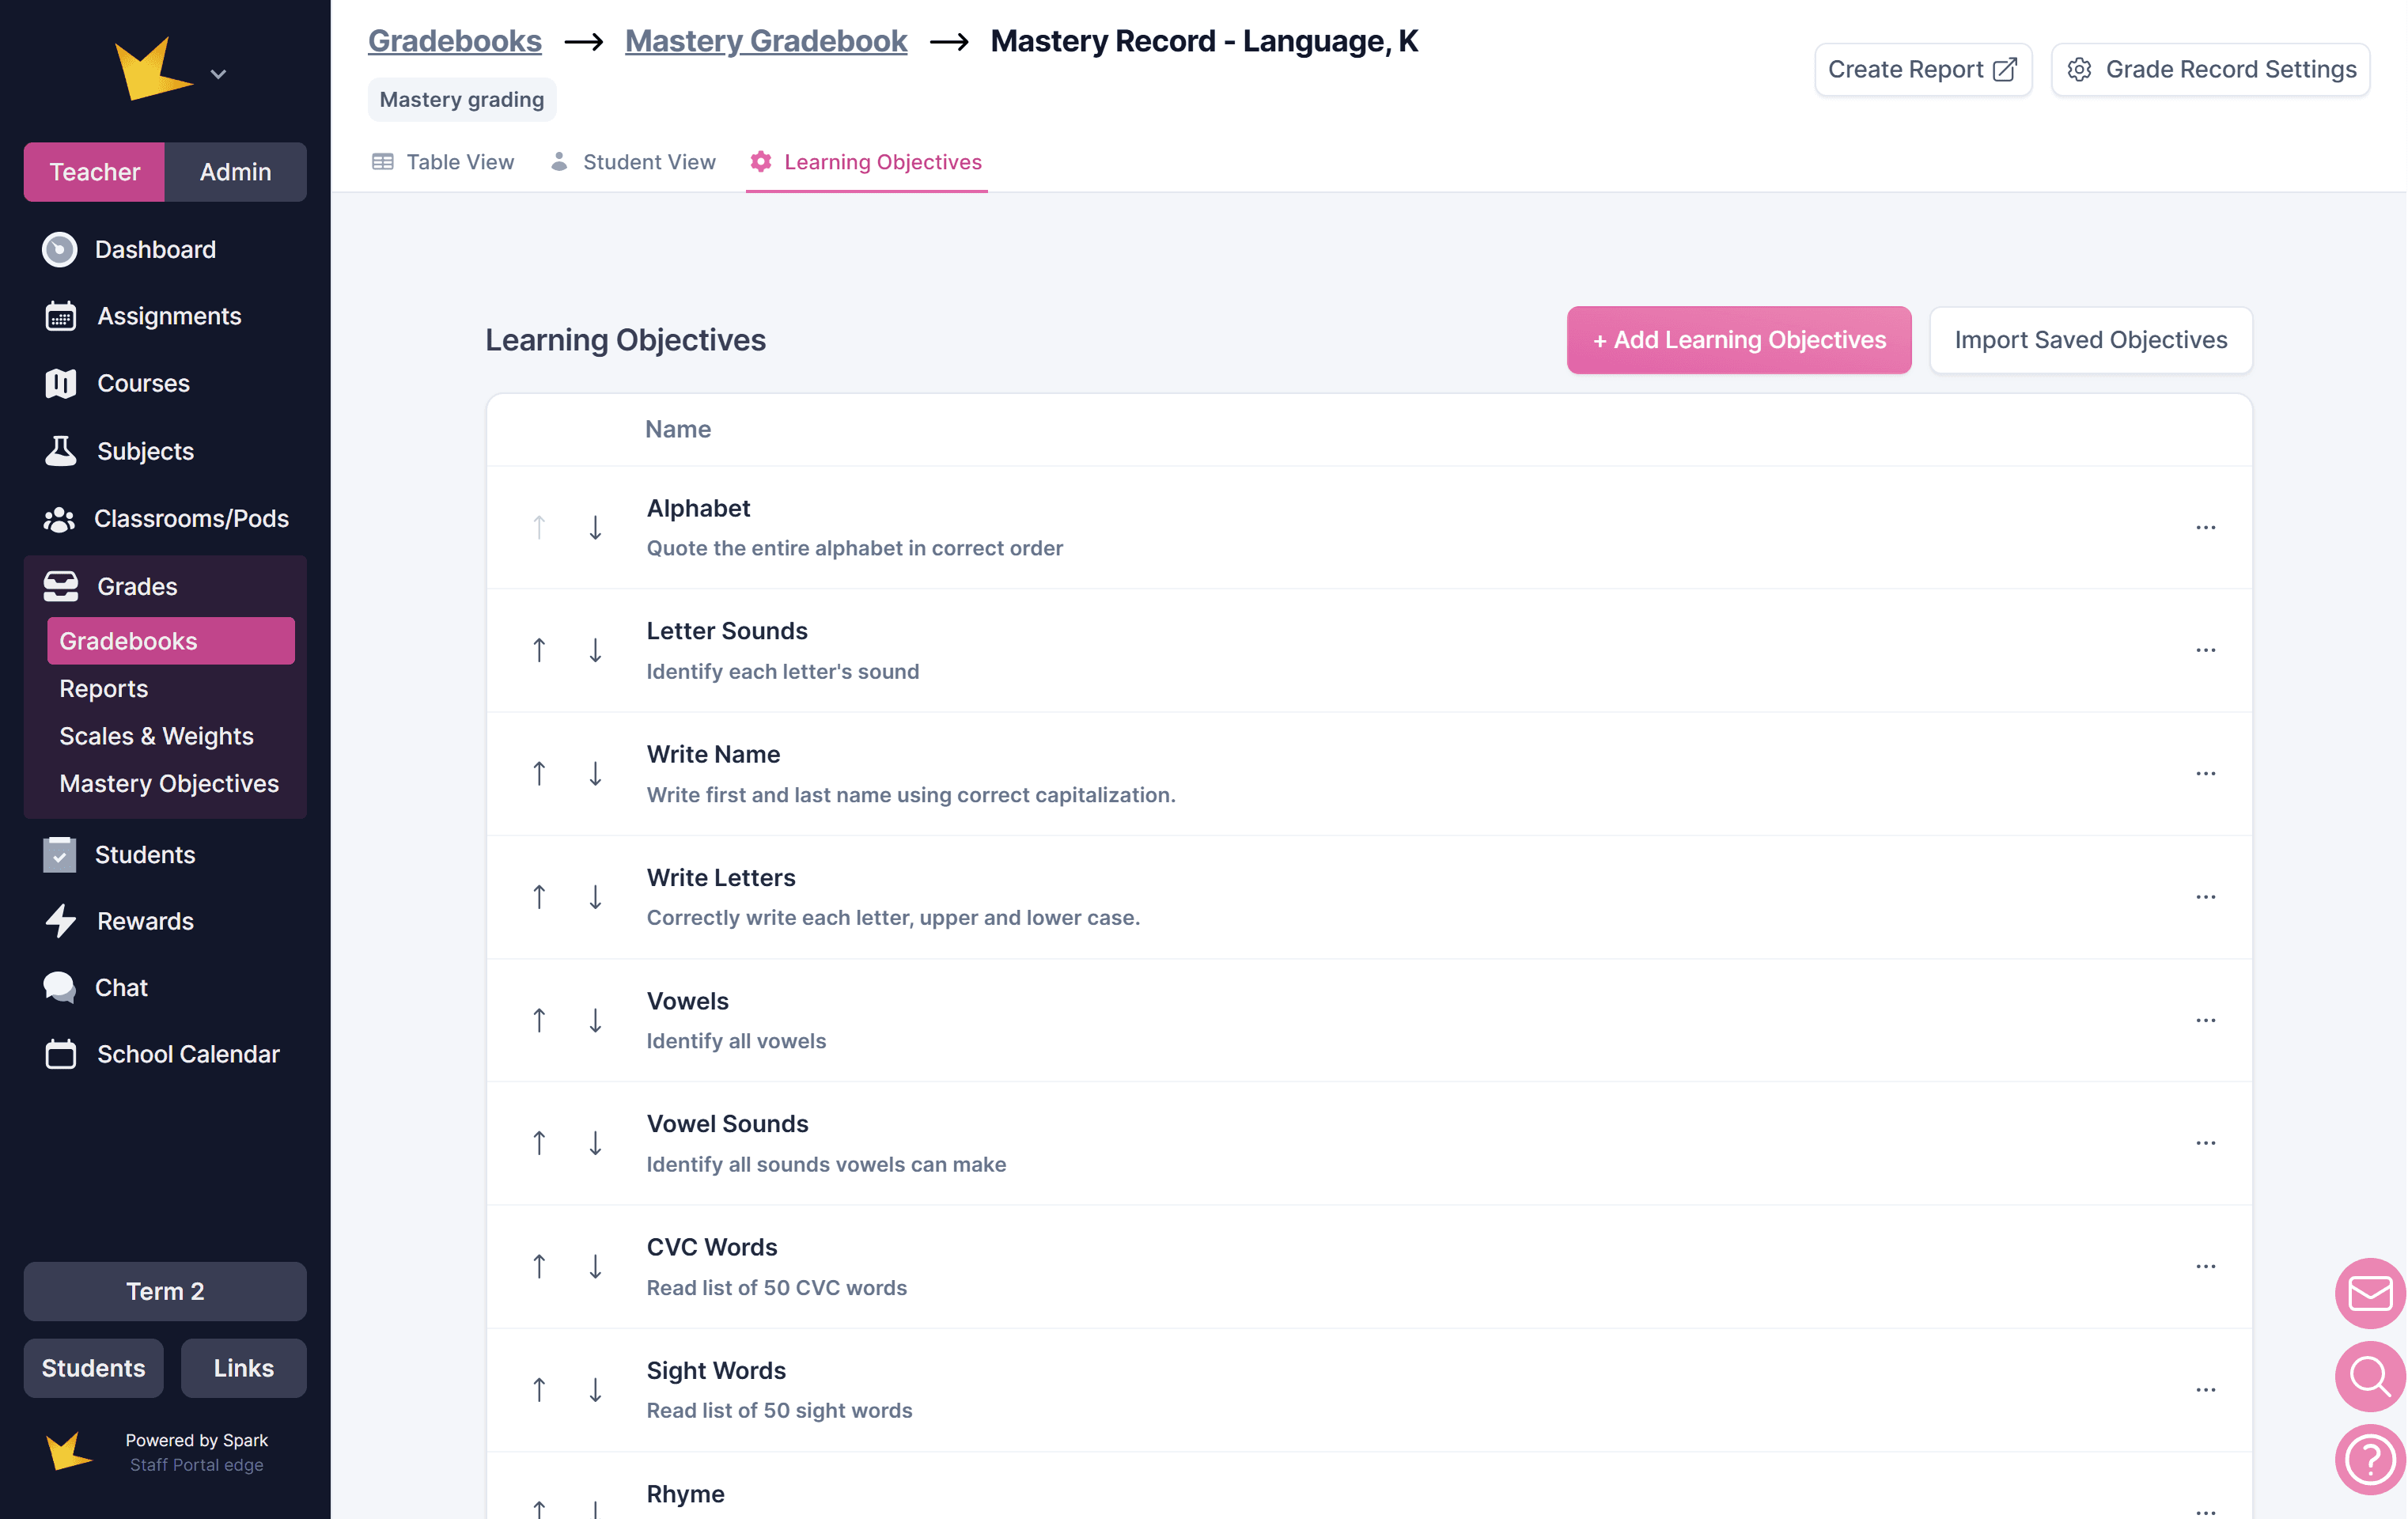Follow the Mastery Gradebook breadcrumb link
2408x1519 pixels.
[x=766, y=41]
